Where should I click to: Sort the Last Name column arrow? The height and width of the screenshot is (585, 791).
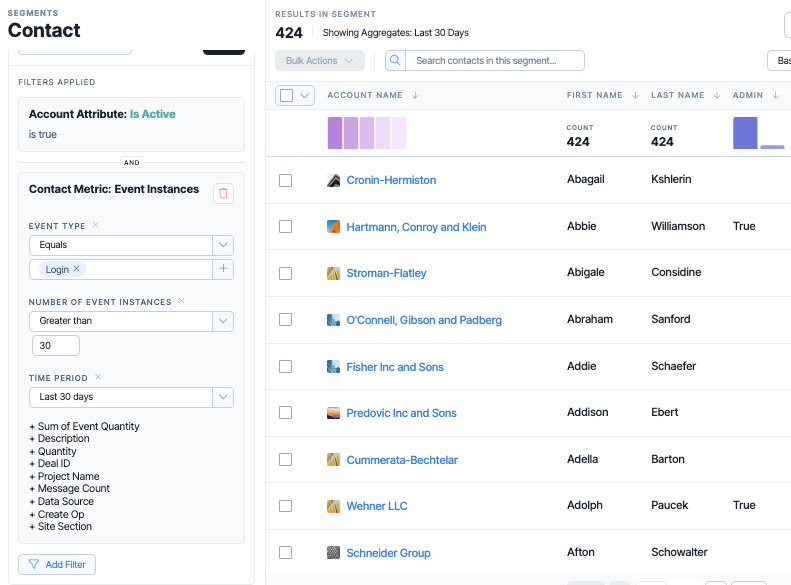716,95
